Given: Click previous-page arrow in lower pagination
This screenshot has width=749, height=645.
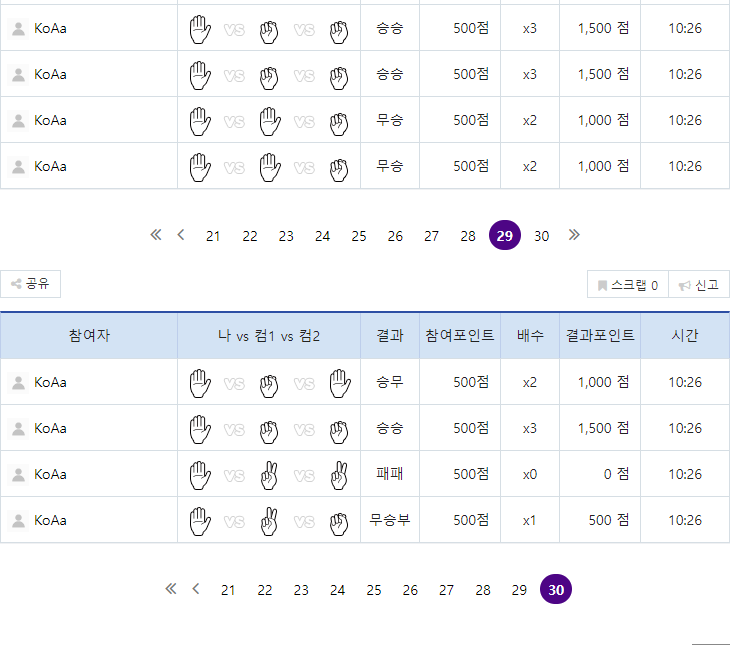Looking at the screenshot, I should [196, 589].
